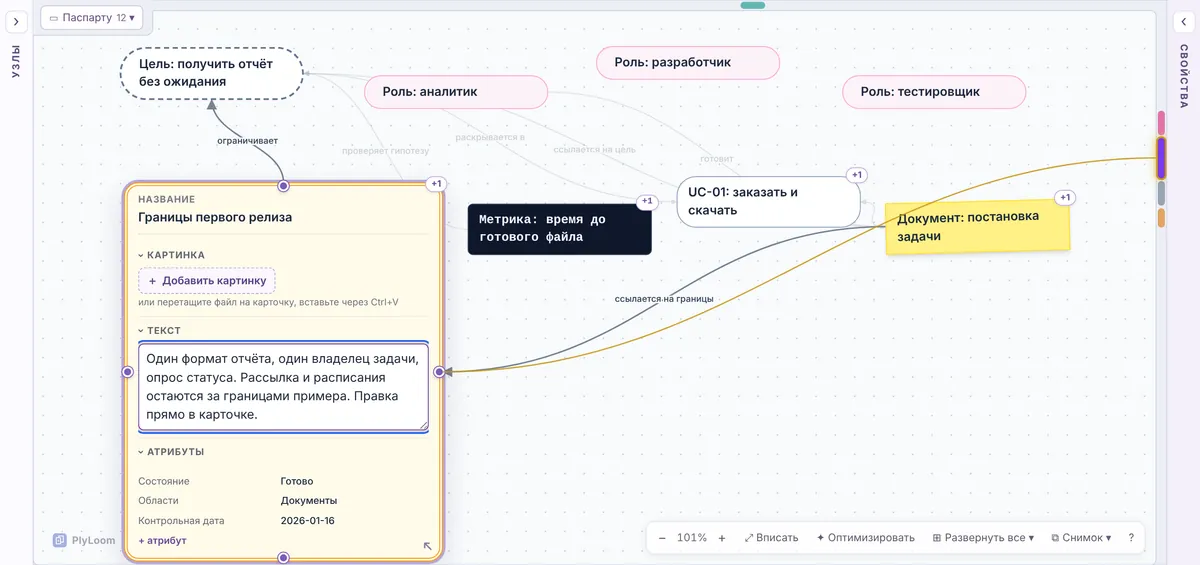Collapse the АТРИБУТЫ section
Viewport: 1200px width, 565px height.
171,452
